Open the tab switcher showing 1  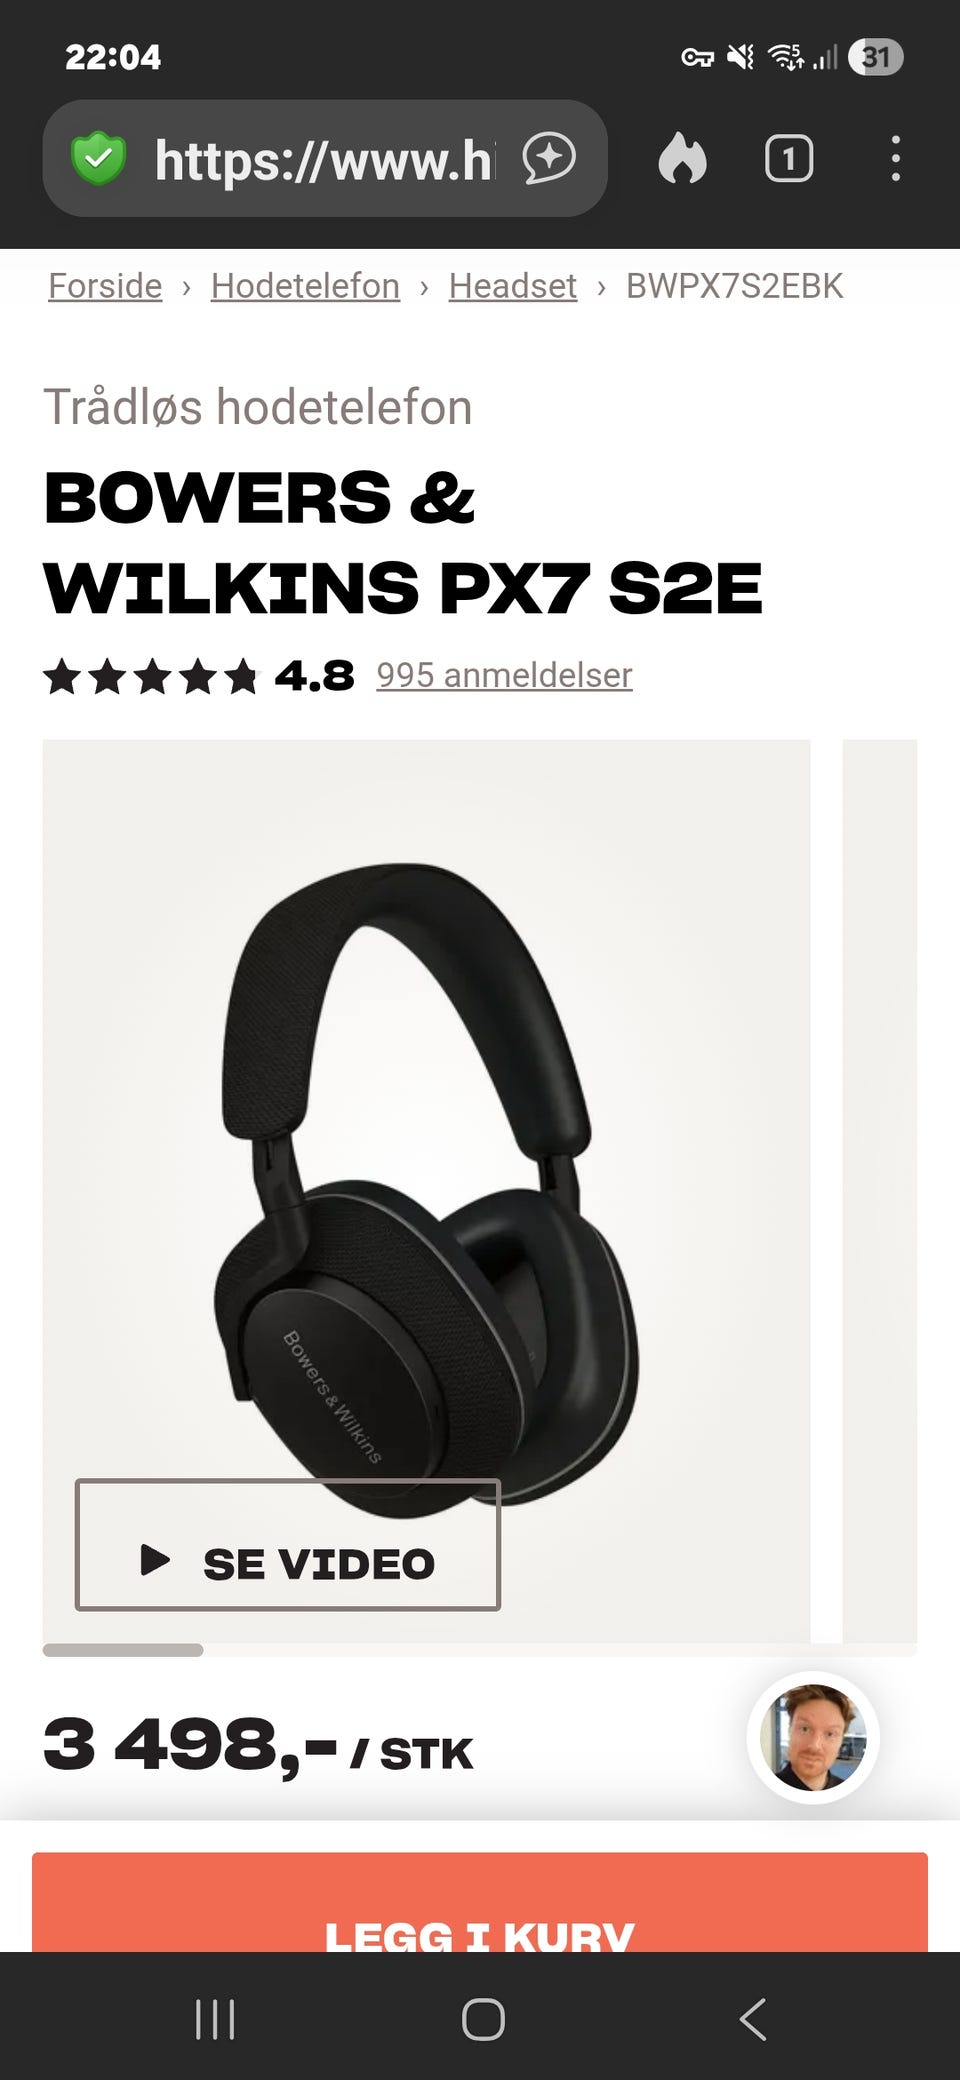[789, 158]
